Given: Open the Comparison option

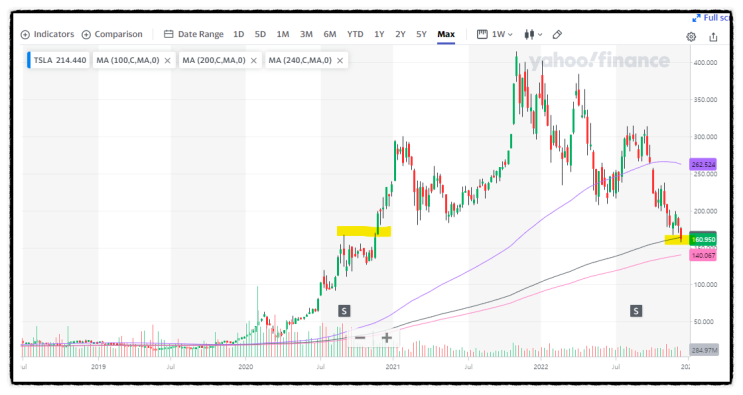Looking at the screenshot, I should tap(112, 34).
